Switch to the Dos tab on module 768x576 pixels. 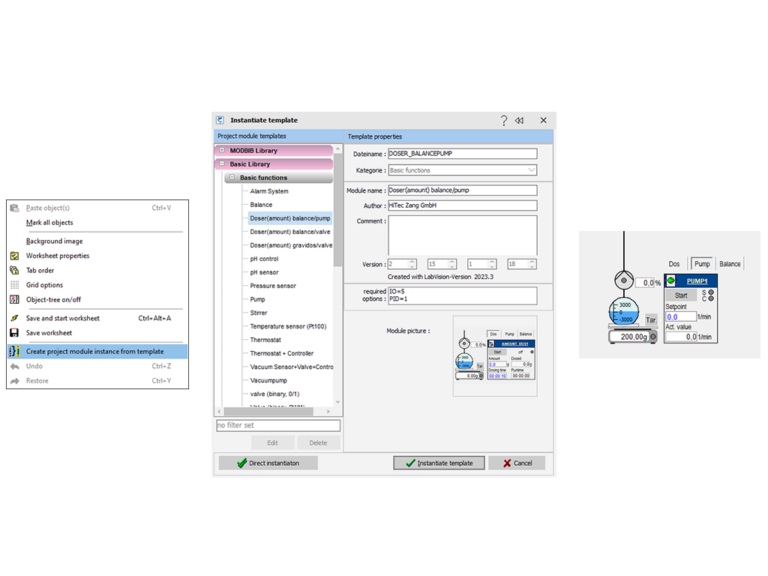(x=674, y=264)
